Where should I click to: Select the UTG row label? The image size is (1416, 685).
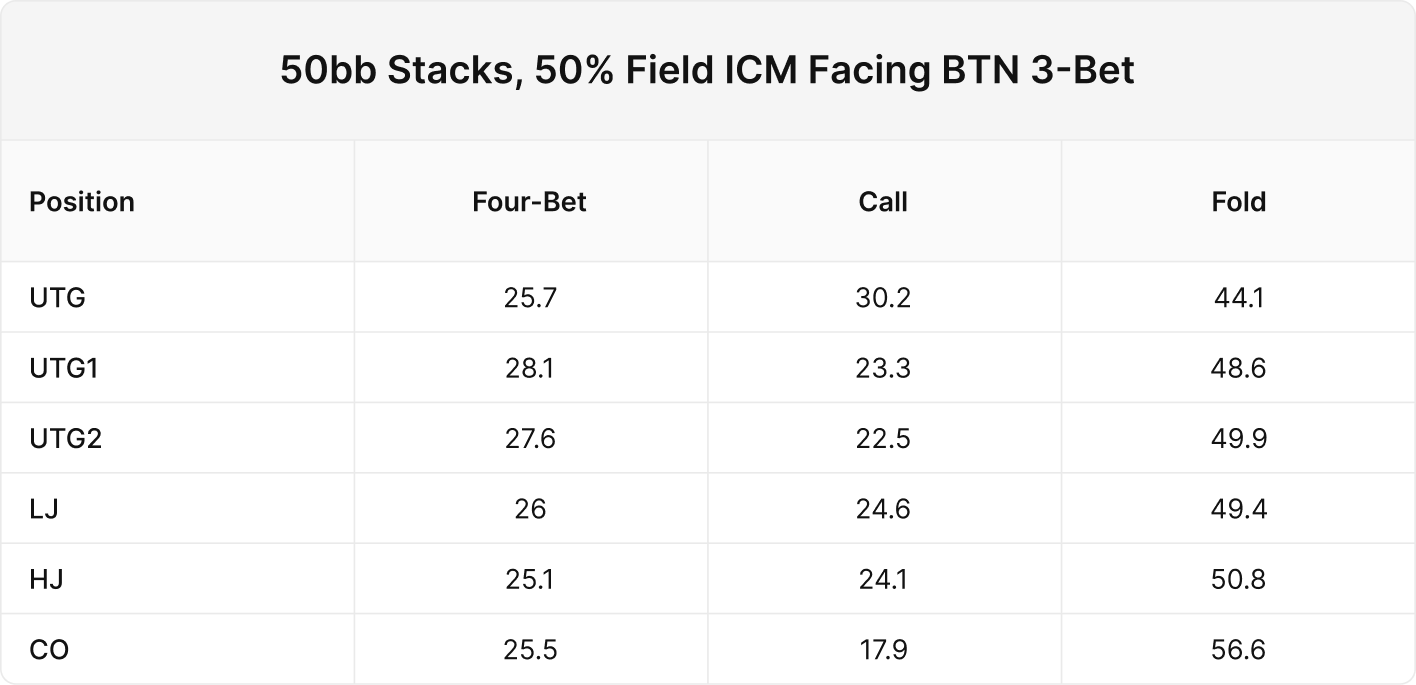tap(58, 298)
